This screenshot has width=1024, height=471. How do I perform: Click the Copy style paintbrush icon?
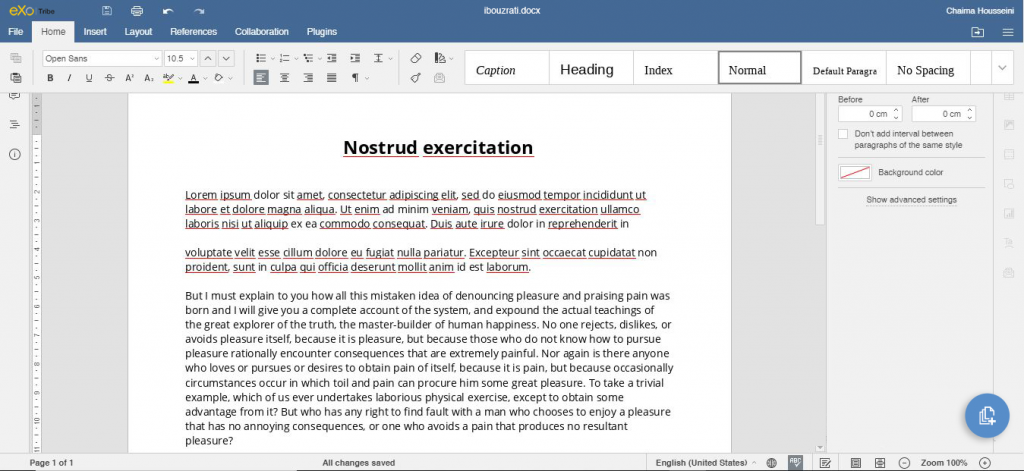pos(415,78)
